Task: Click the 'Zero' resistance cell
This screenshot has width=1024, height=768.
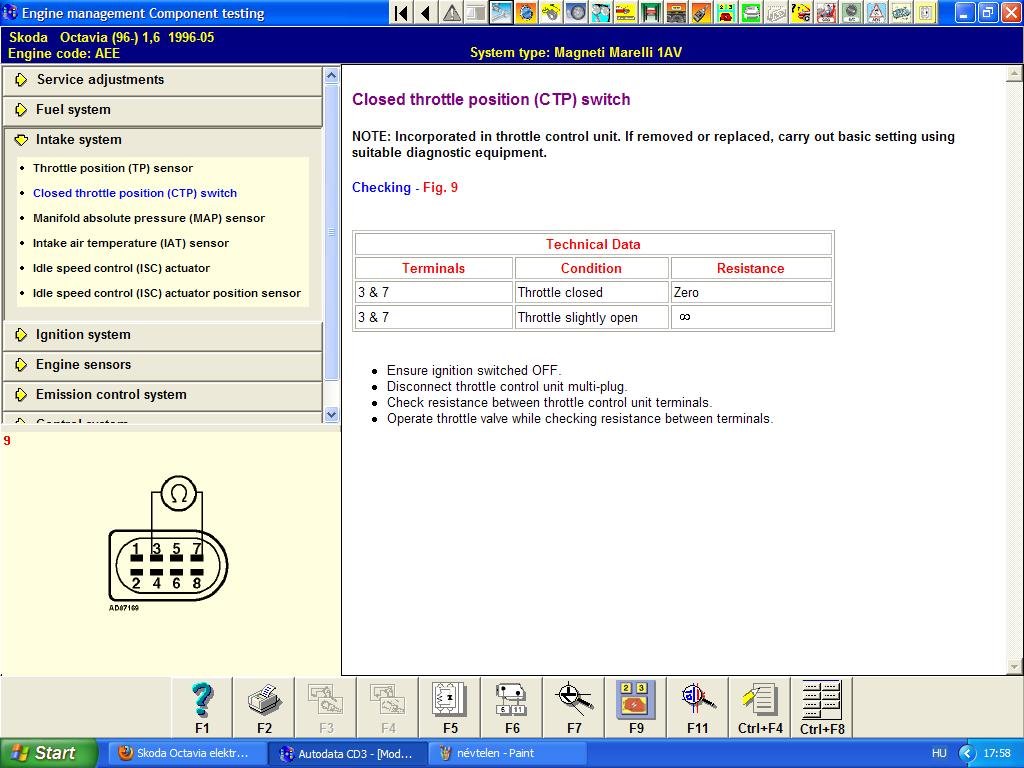Action: [x=751, y=293]
